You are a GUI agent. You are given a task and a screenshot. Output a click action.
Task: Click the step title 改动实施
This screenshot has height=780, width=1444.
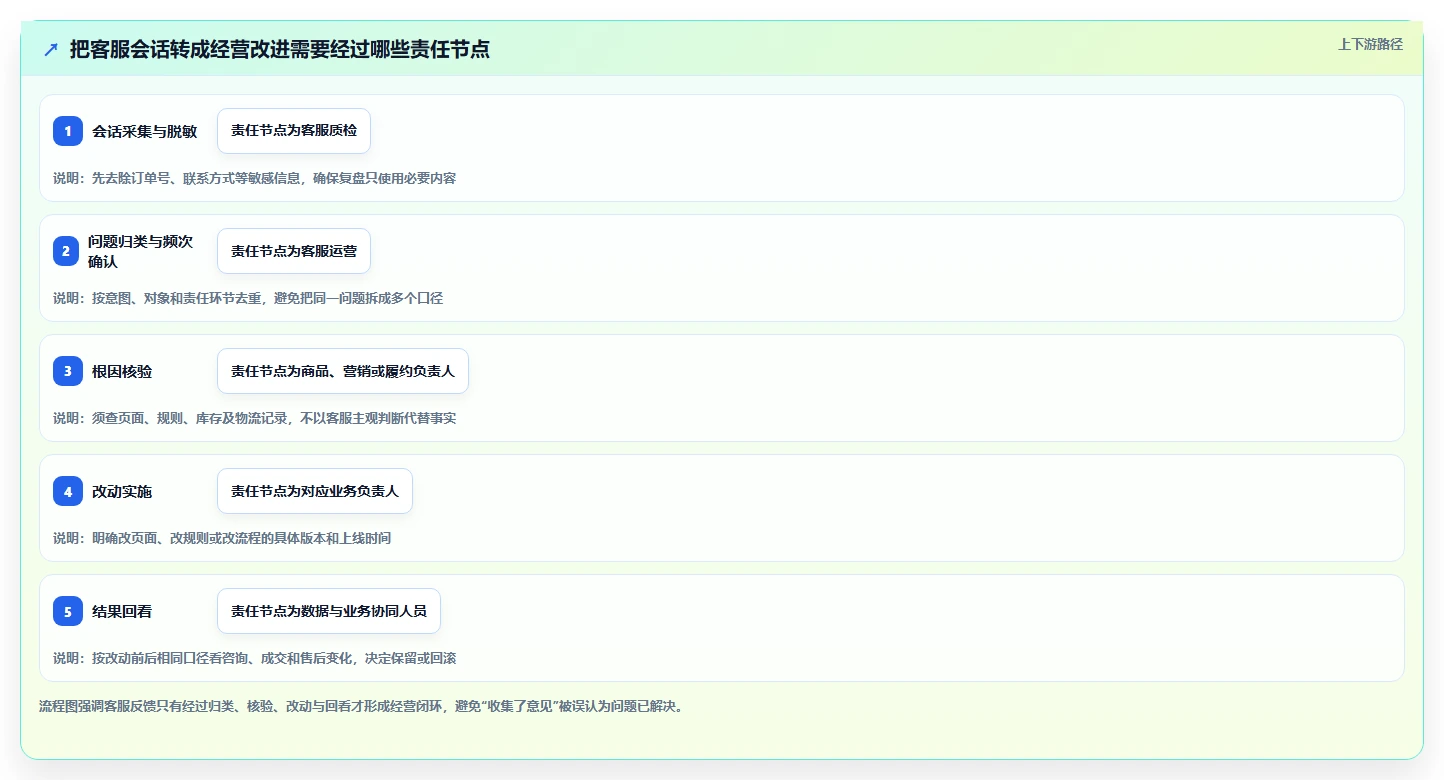[x=122, y=491]
